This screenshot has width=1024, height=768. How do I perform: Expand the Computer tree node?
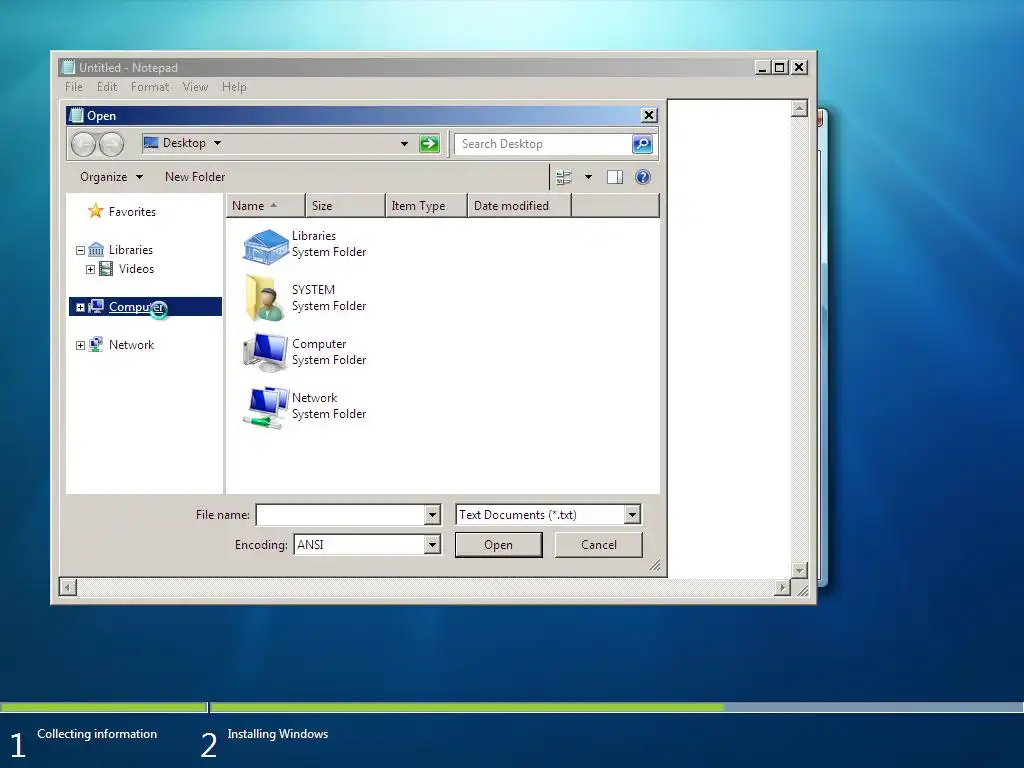point(80,307)
